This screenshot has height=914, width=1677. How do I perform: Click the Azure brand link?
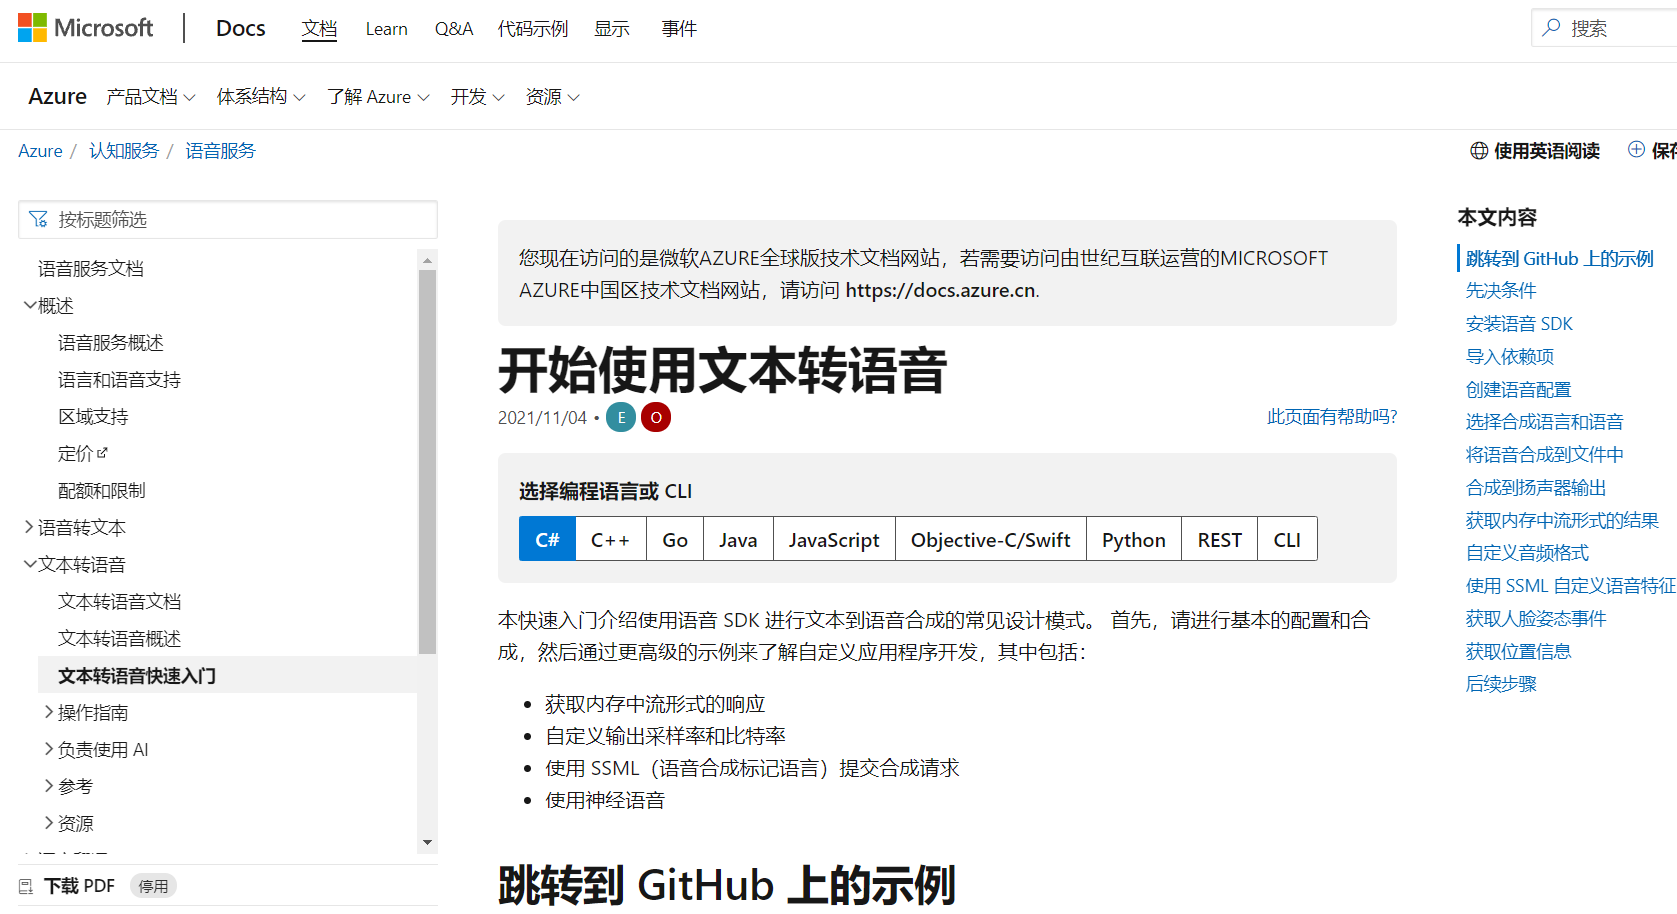57,97
